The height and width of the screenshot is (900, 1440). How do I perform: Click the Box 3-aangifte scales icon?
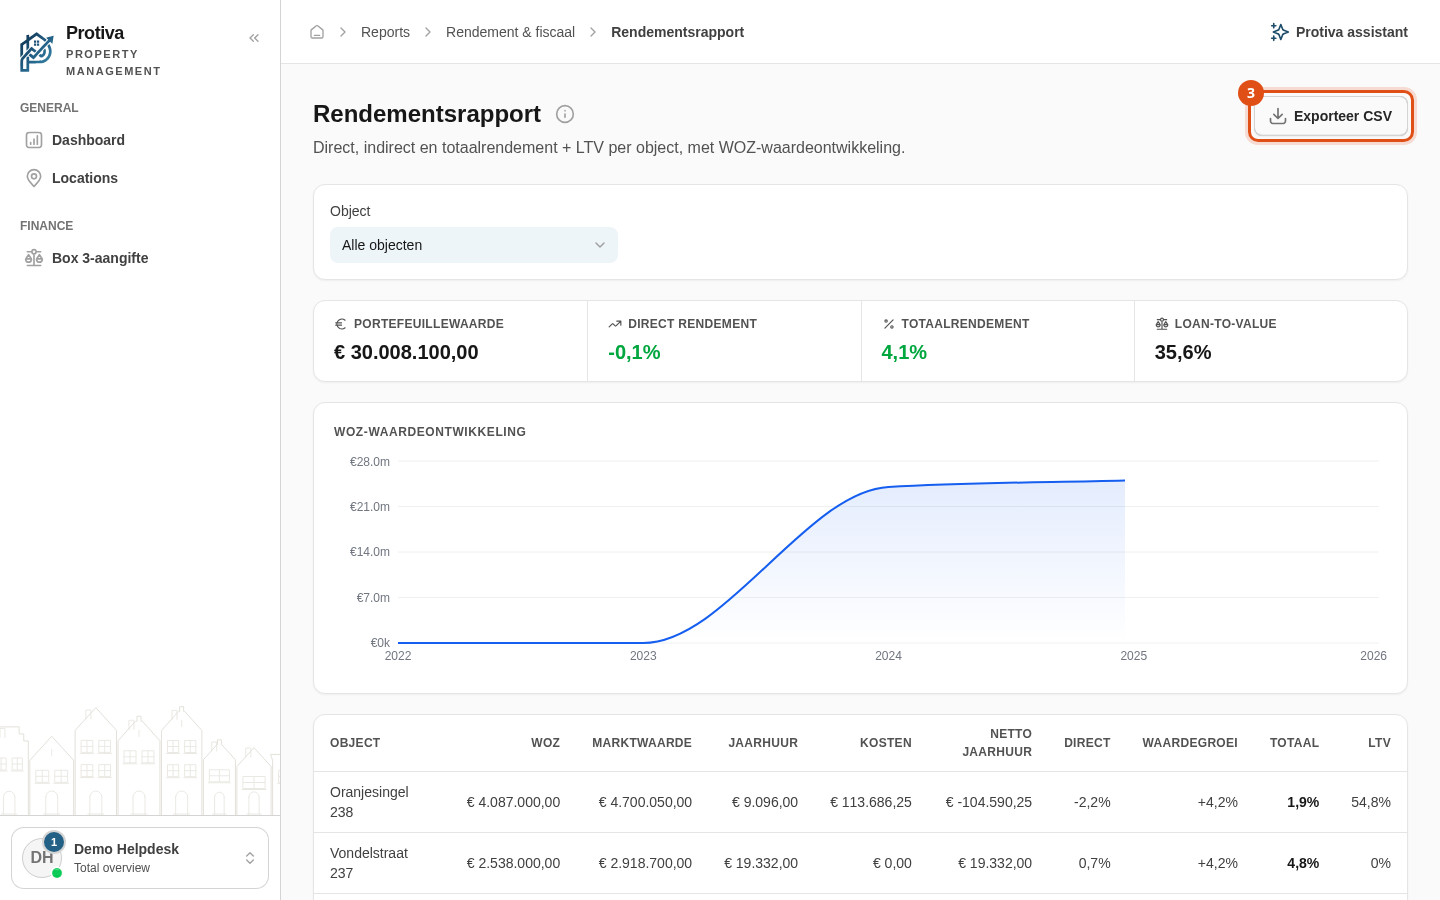point(34,258)
